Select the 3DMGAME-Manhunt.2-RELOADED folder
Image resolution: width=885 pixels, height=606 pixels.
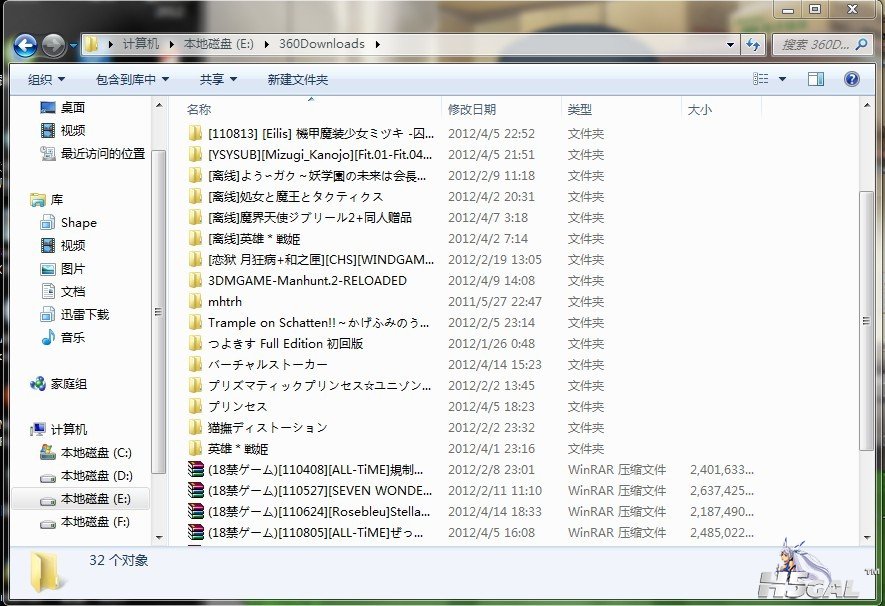coord(307,281)
